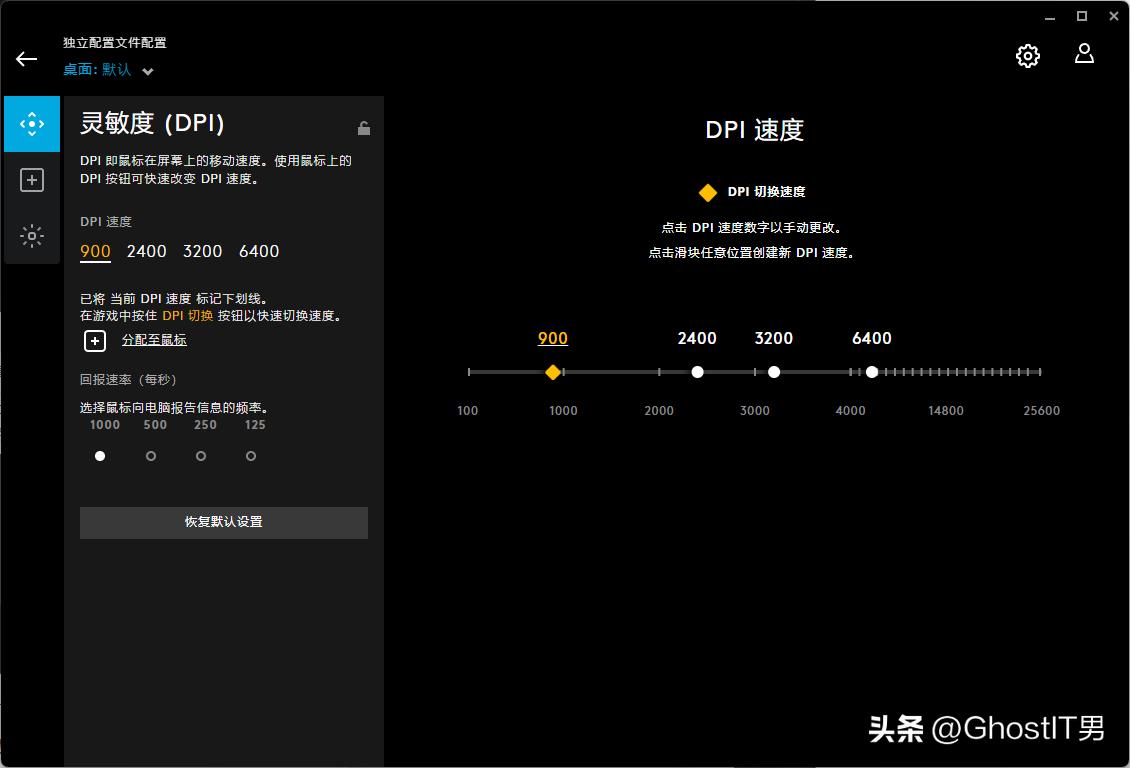
Task: Click the 2400 DPI number to edit it
Action: coord(696,339)
